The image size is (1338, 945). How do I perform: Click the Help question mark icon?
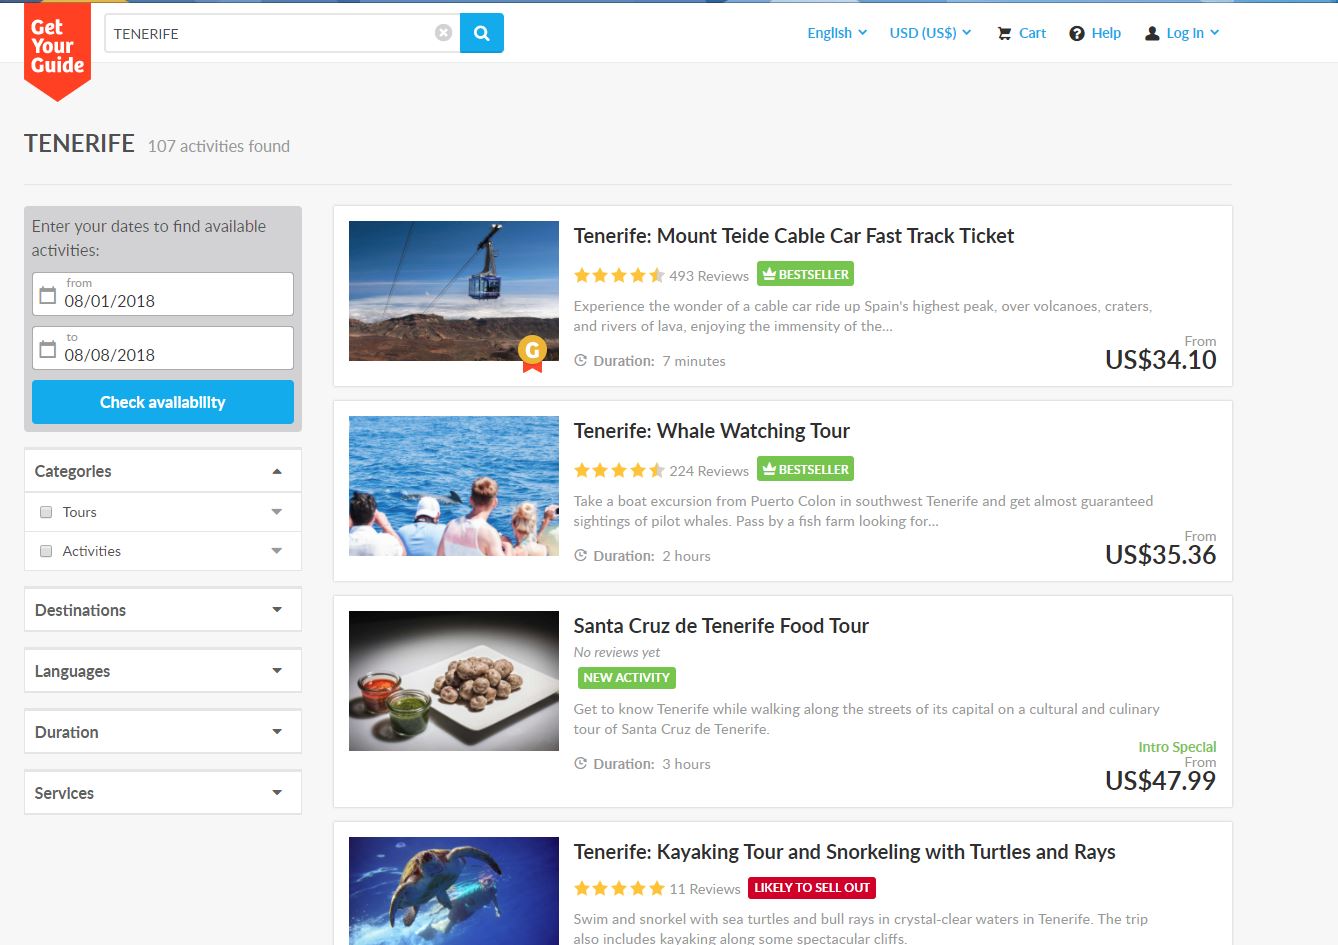pos(1077,33)
